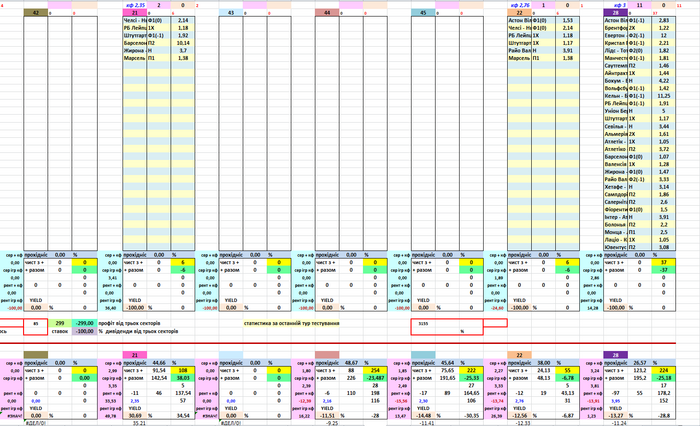Select the 'Брентфор' team cell

pyautogui.click(x=616, y=28)
